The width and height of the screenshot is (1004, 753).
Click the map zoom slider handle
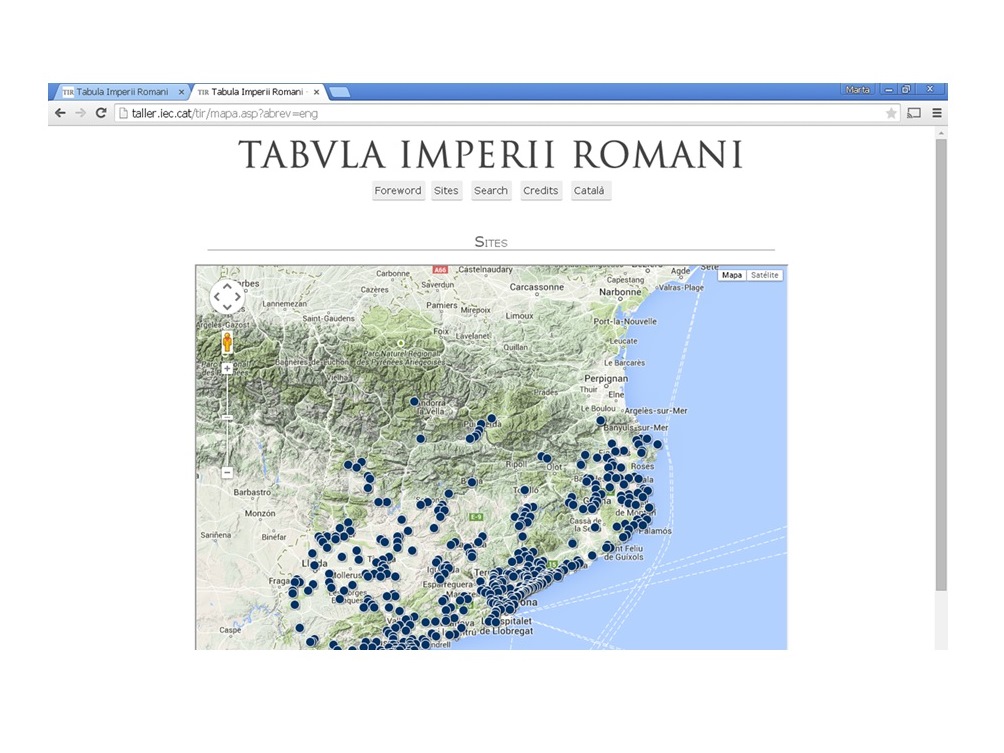click(227, 417)
